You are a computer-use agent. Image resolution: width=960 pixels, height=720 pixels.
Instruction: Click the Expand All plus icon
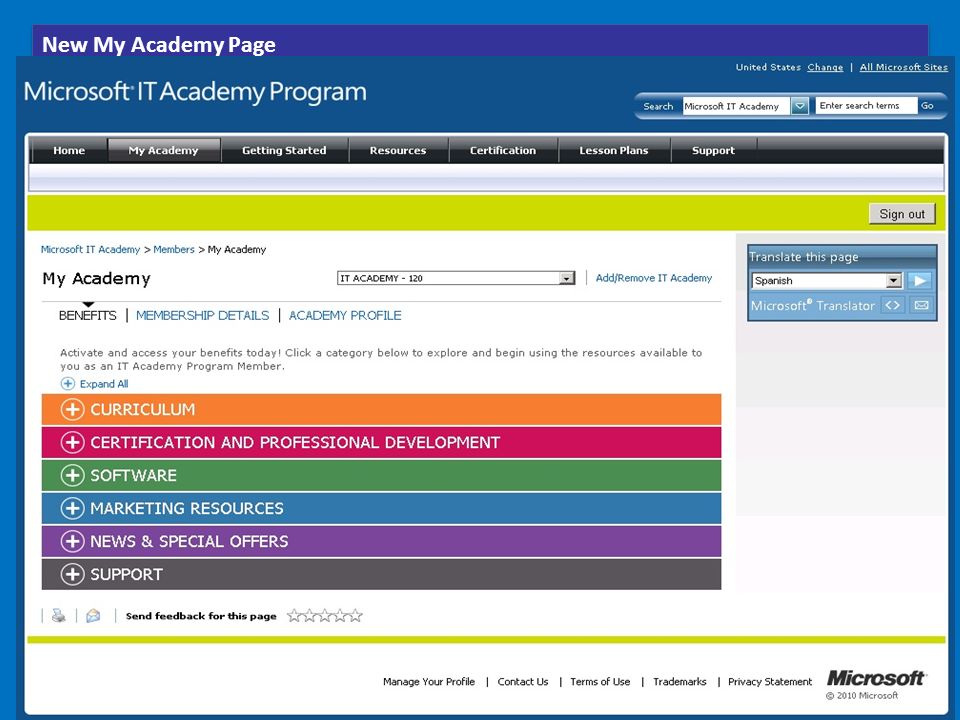point(67,384)
